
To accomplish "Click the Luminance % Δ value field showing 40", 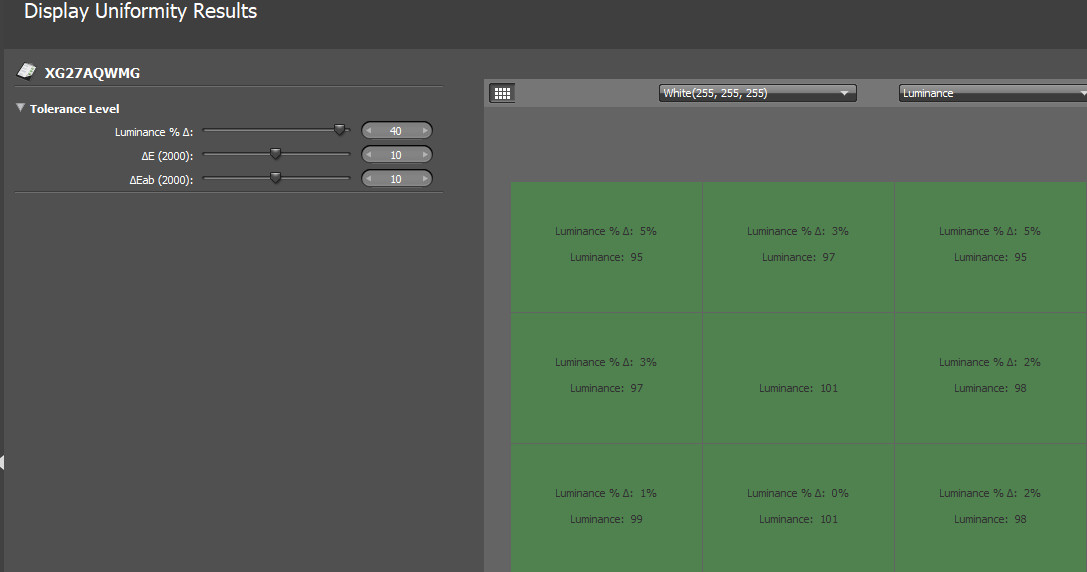I will point(396,131).
